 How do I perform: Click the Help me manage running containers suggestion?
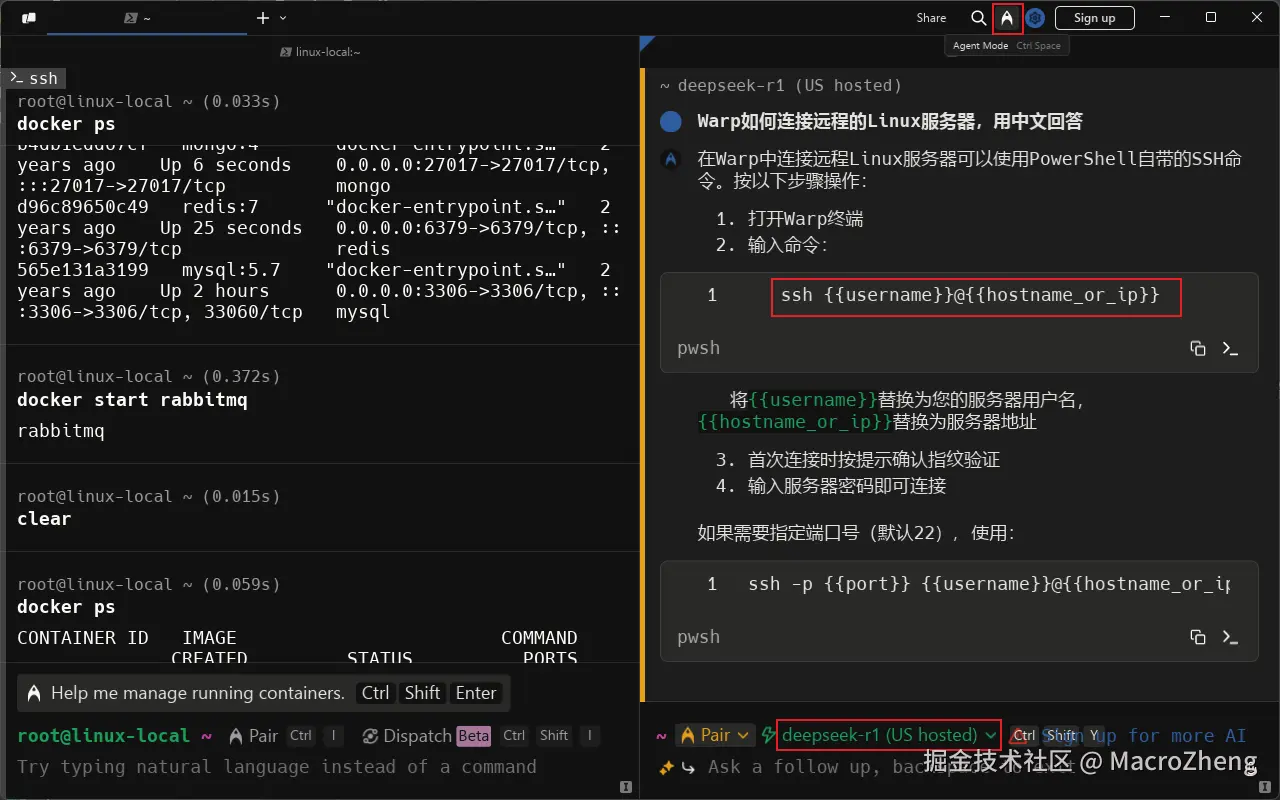click(263, 693)
